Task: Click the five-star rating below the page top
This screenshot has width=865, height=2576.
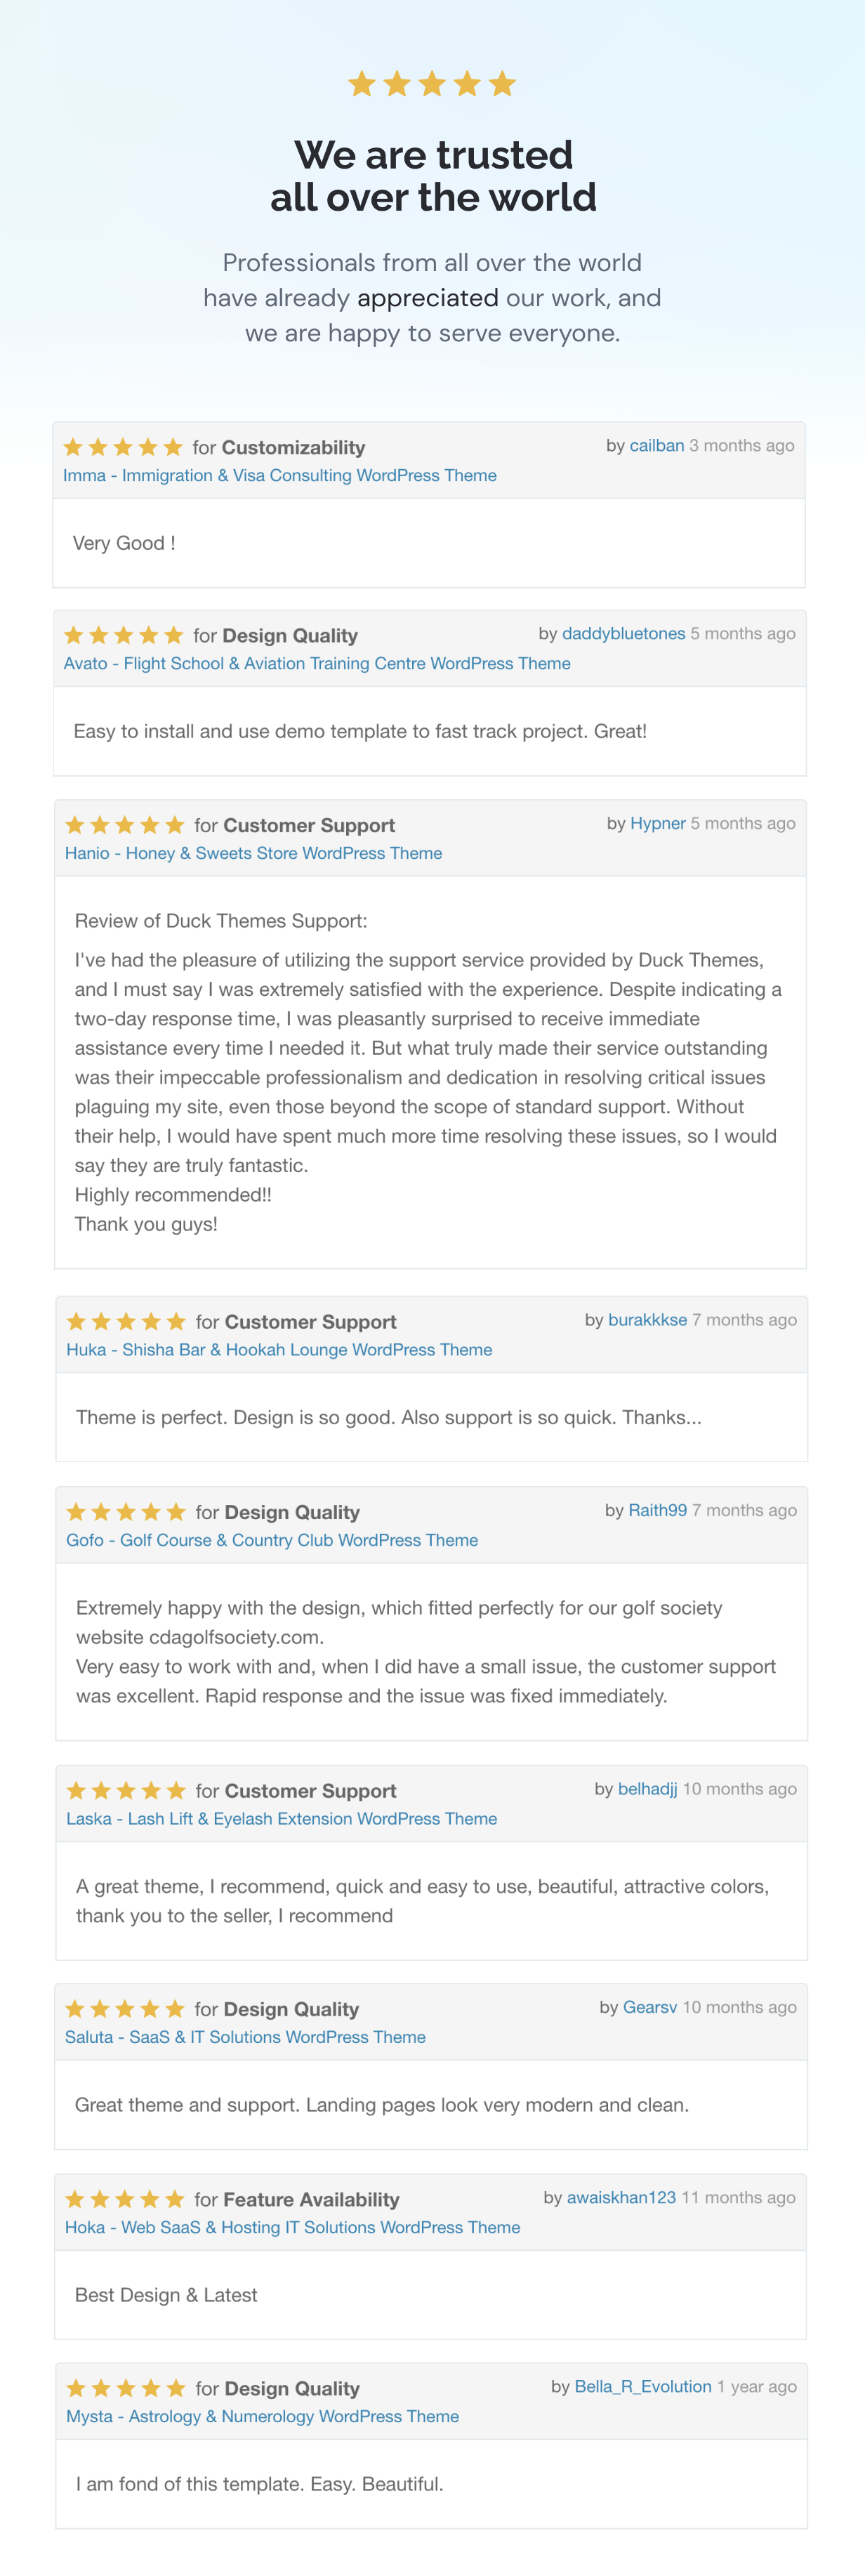Action: [432, 84]
